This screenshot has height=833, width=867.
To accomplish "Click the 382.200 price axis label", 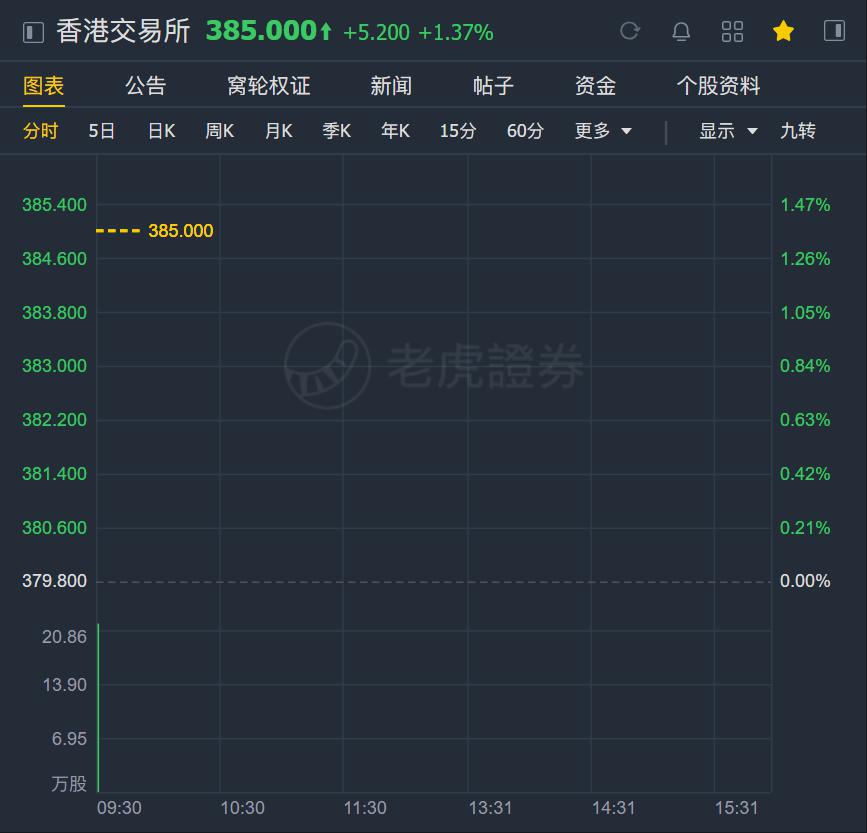I will click(x=54, y=420).
